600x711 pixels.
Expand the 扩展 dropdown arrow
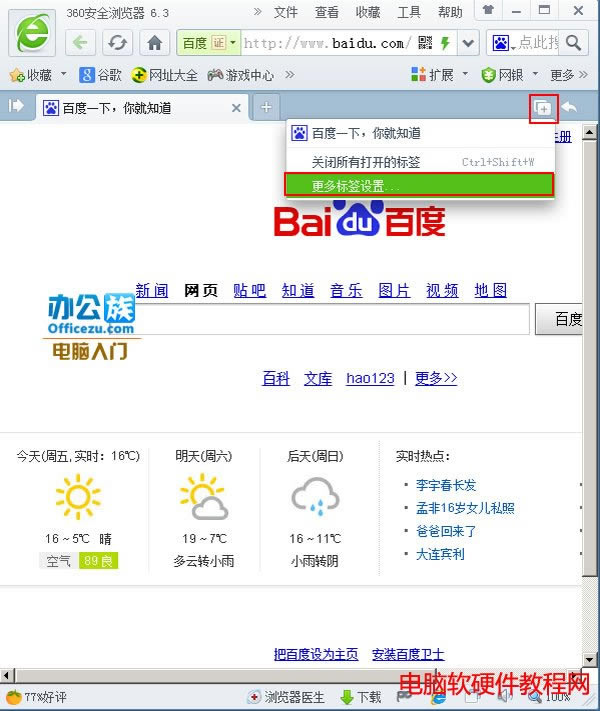tap(465, 73)
